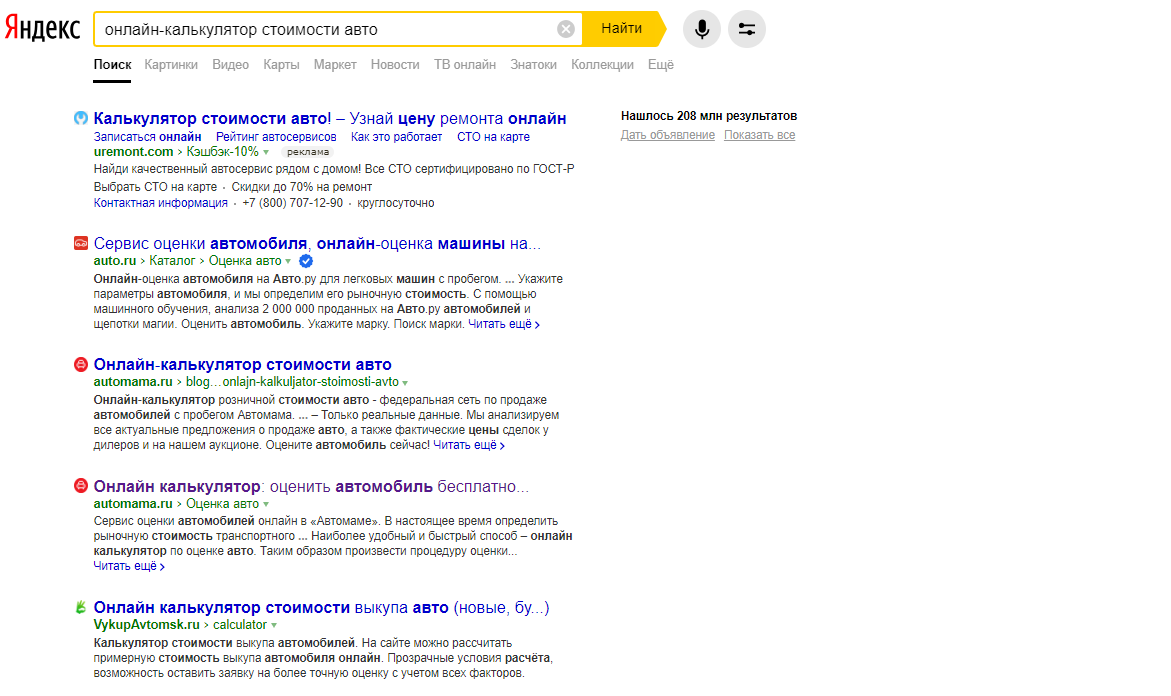Open 'Онлайн калькулятор стоимости выкупа авто' result
Viewport: 1171px width, 696px height.
click(321, 607)
